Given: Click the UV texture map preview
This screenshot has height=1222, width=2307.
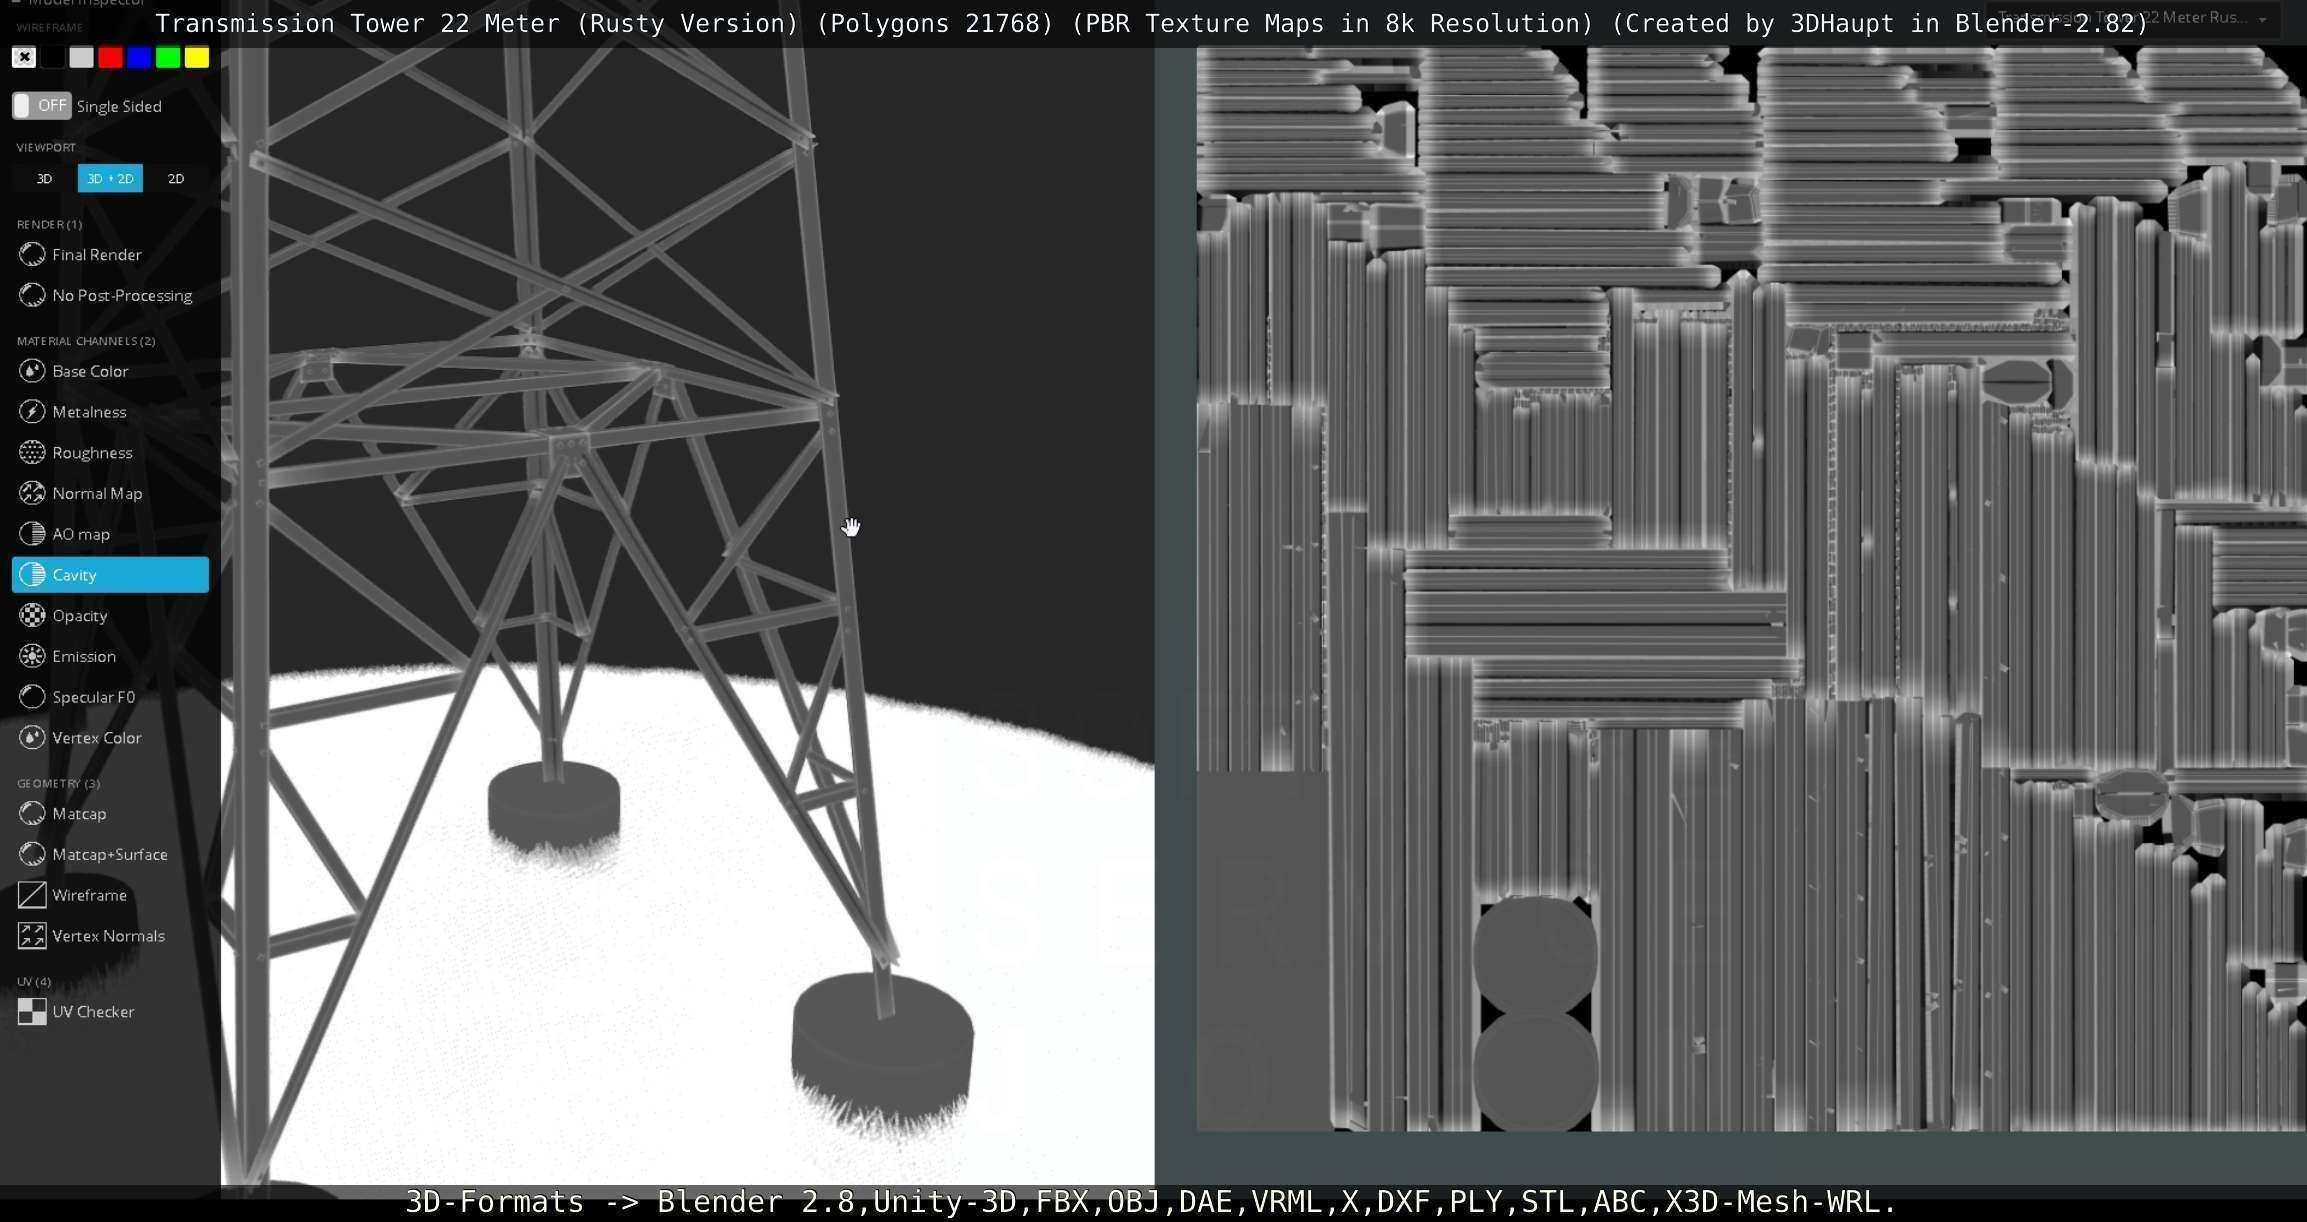Looking at the screenshot, I should (1751, 589).
